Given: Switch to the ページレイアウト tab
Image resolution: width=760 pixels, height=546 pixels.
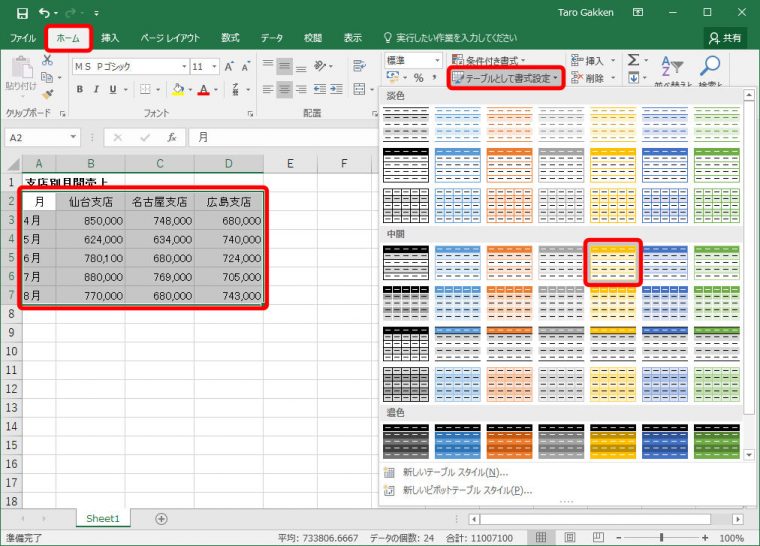Looking at the screenshot, I should 170,38.
